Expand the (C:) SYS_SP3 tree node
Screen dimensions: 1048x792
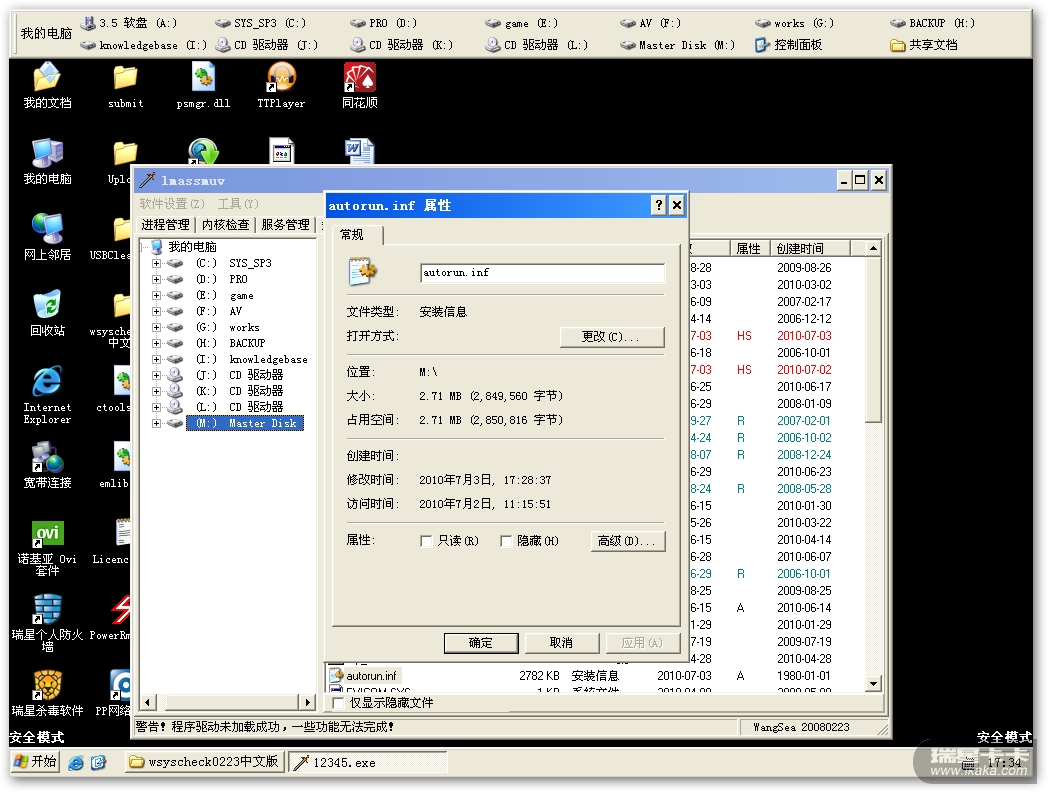[x=156, y=263]
